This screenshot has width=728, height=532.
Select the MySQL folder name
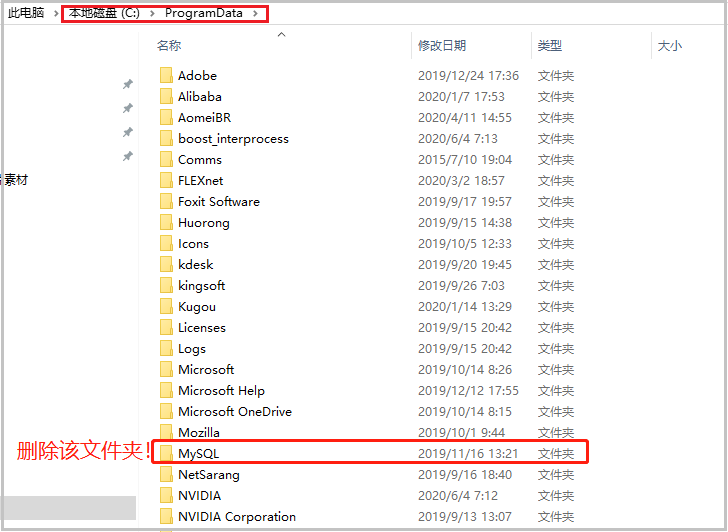click(198, 454)
